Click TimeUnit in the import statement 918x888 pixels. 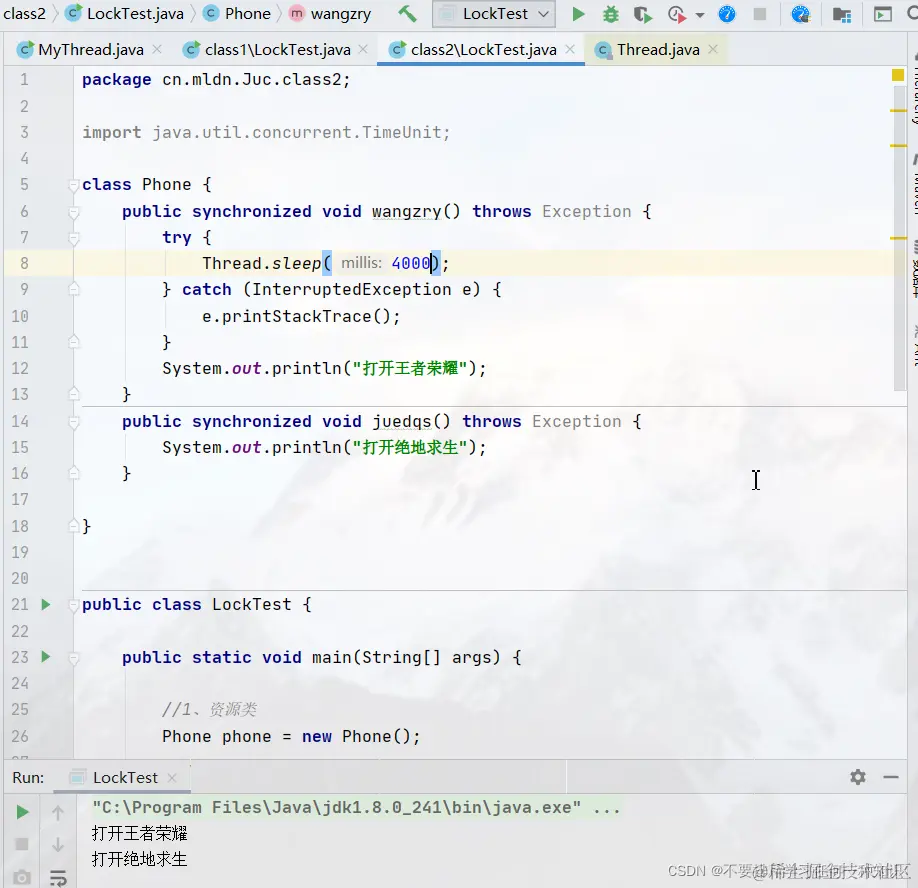pos(402,132)
